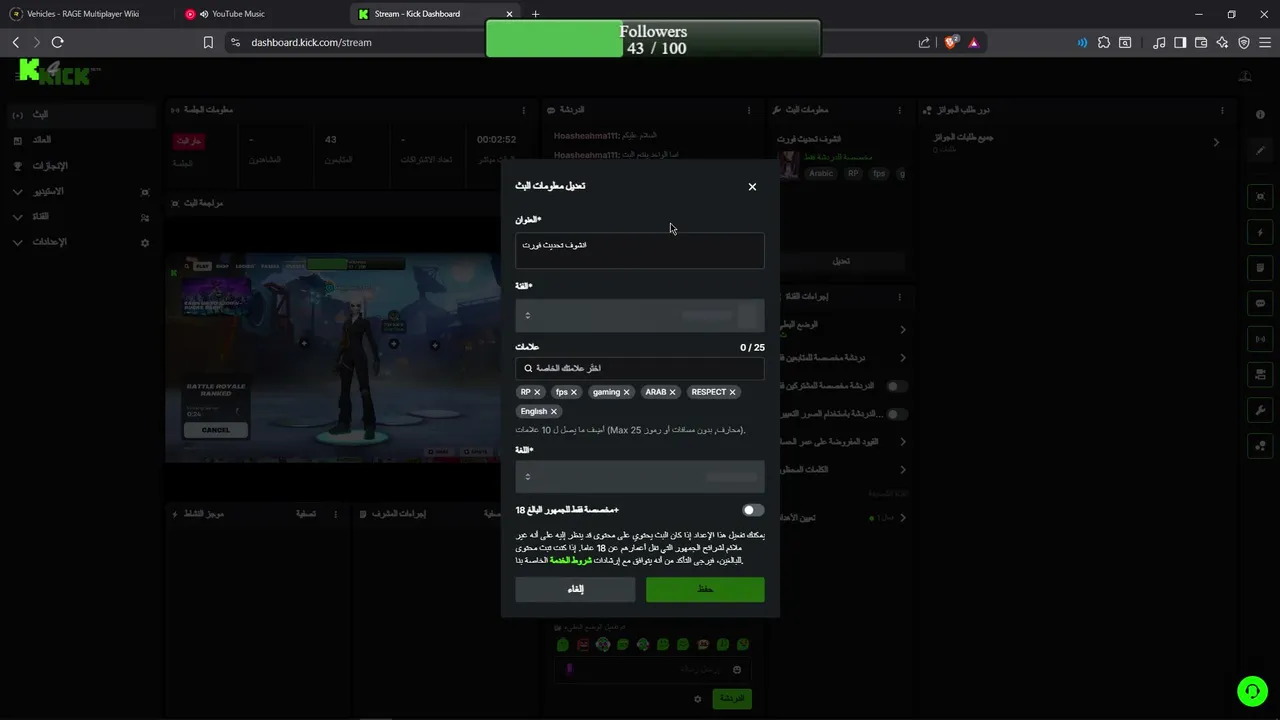Remove the RP tag
Viewport: 1280px width, 720px height.
point(537,392)
